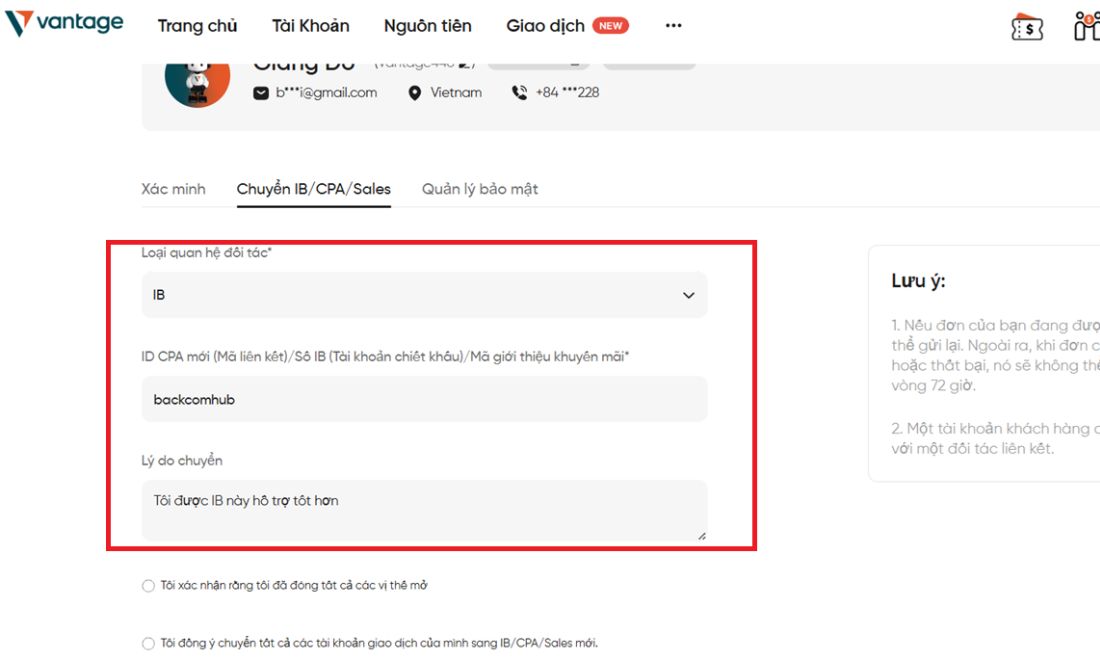Image resolution: width=1100 pixels, height=660 pixels.
Task: Click the phone number icon
Action: pos(519,93)
